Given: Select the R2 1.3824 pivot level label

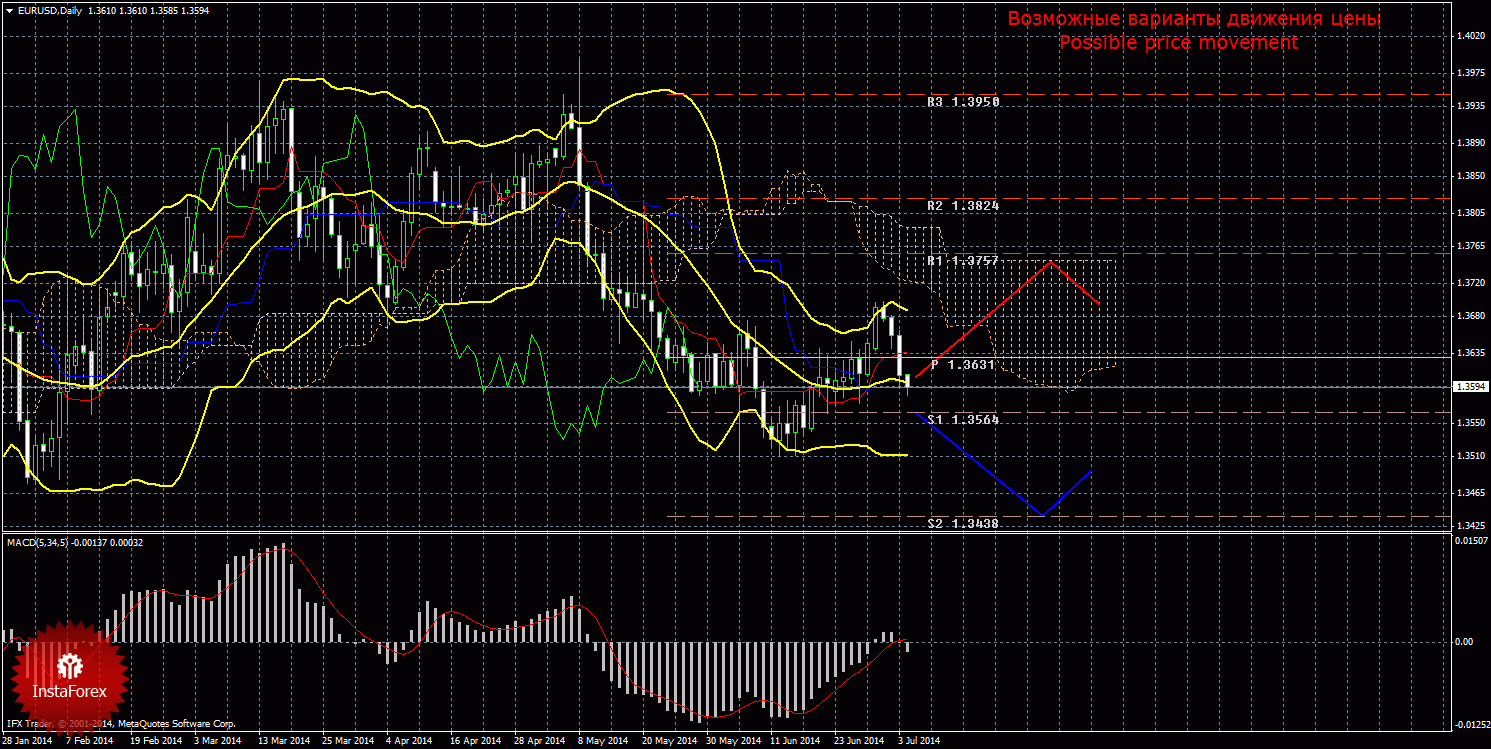Looking at the screenshot, I should tap(962, 205).
